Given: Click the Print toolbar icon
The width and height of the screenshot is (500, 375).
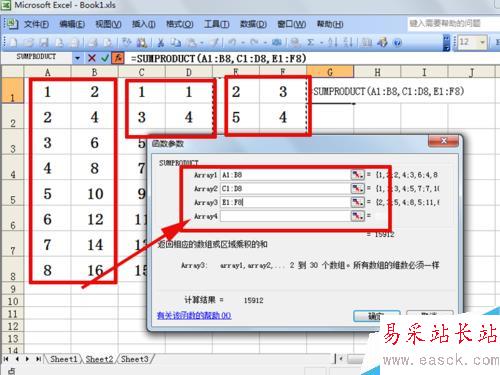Looking at the screenshot, I should 93,42.
